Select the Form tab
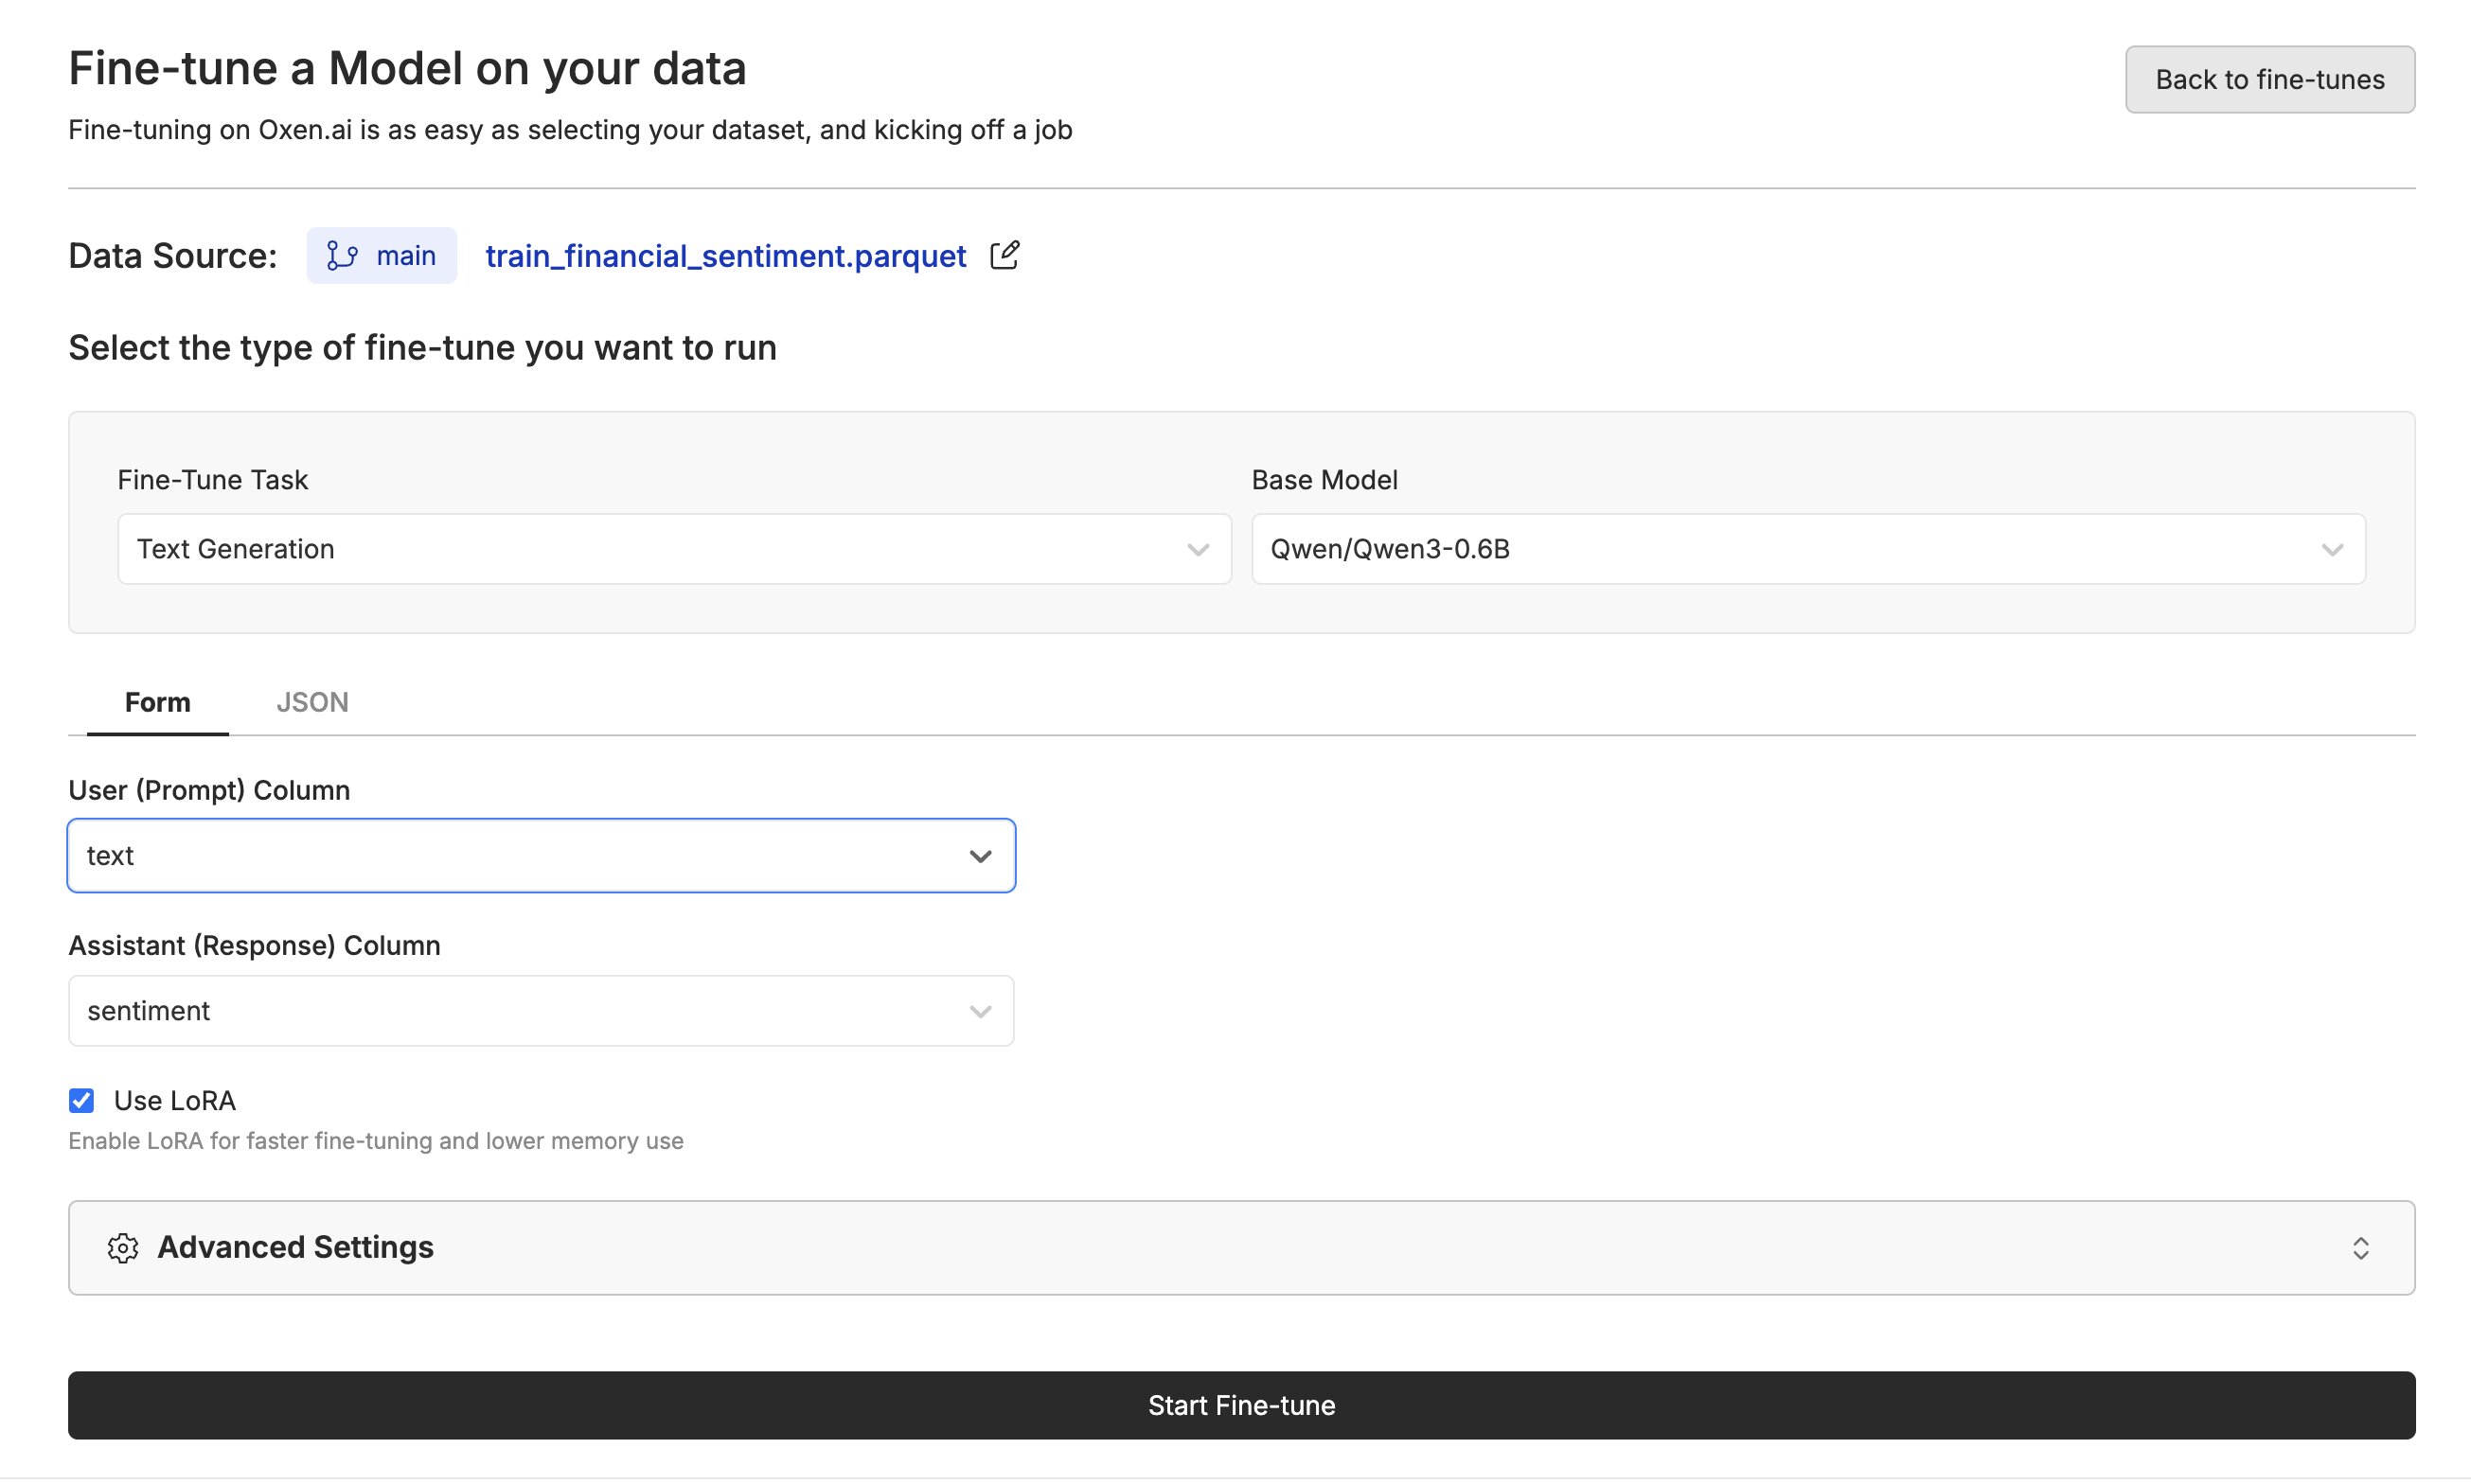This screenshot has height=1484, width=2471. tap(157, 702)
